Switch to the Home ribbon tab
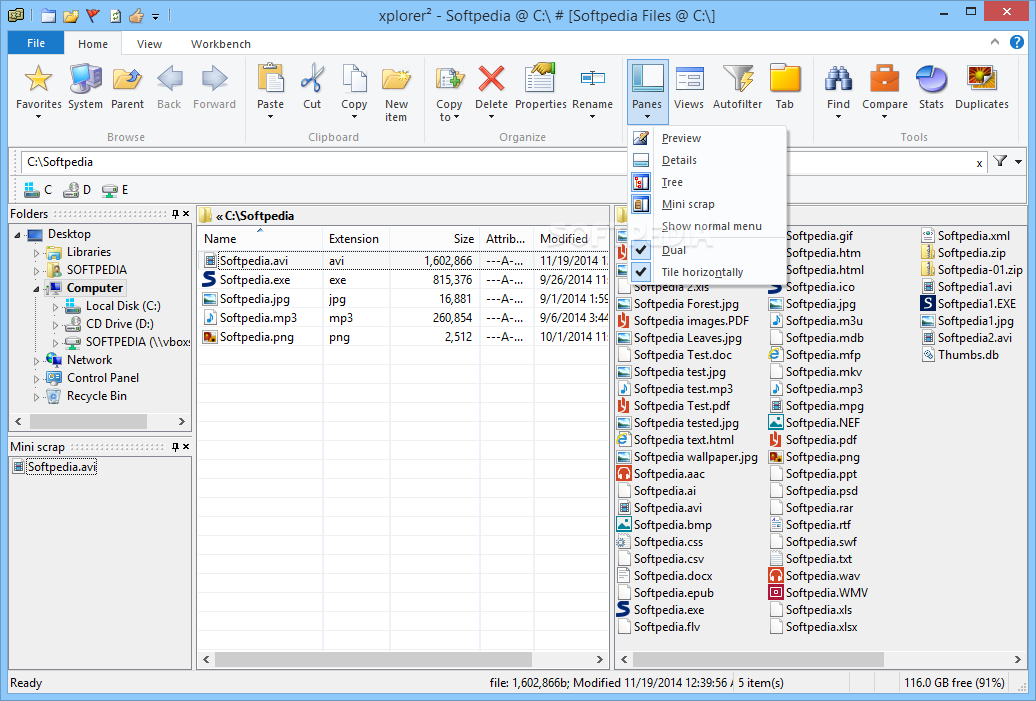Viewport: 1036px width, 701px height. (92, 44)
